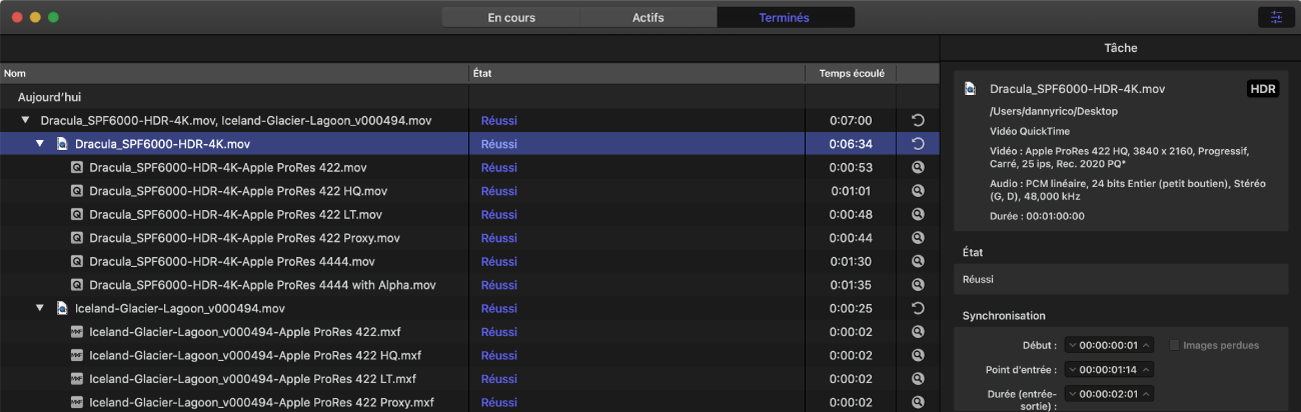This screenshot has height=412, width=1301.
Task: Reveal the Dracula ProRes 422 HQ.mov output
Action: [918, 191]
